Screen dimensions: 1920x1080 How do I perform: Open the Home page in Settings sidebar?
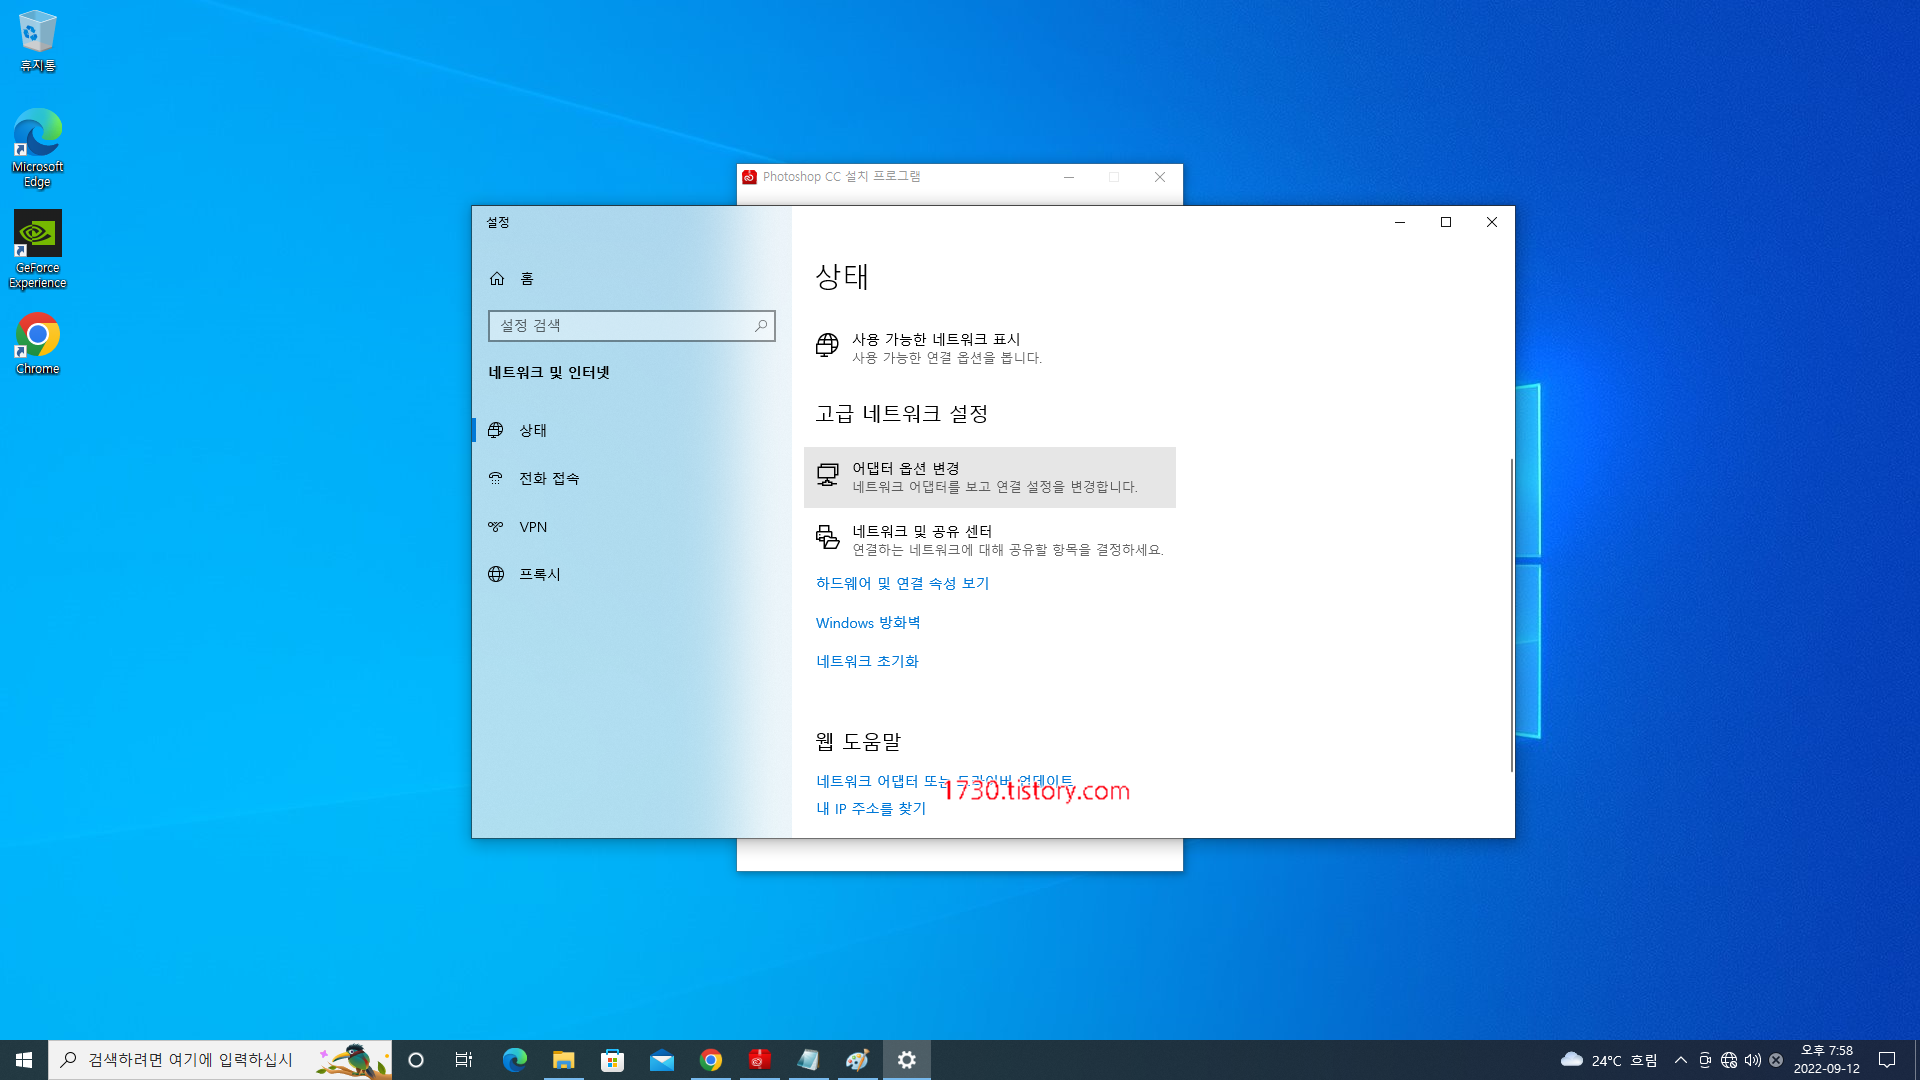coord(526,279)
